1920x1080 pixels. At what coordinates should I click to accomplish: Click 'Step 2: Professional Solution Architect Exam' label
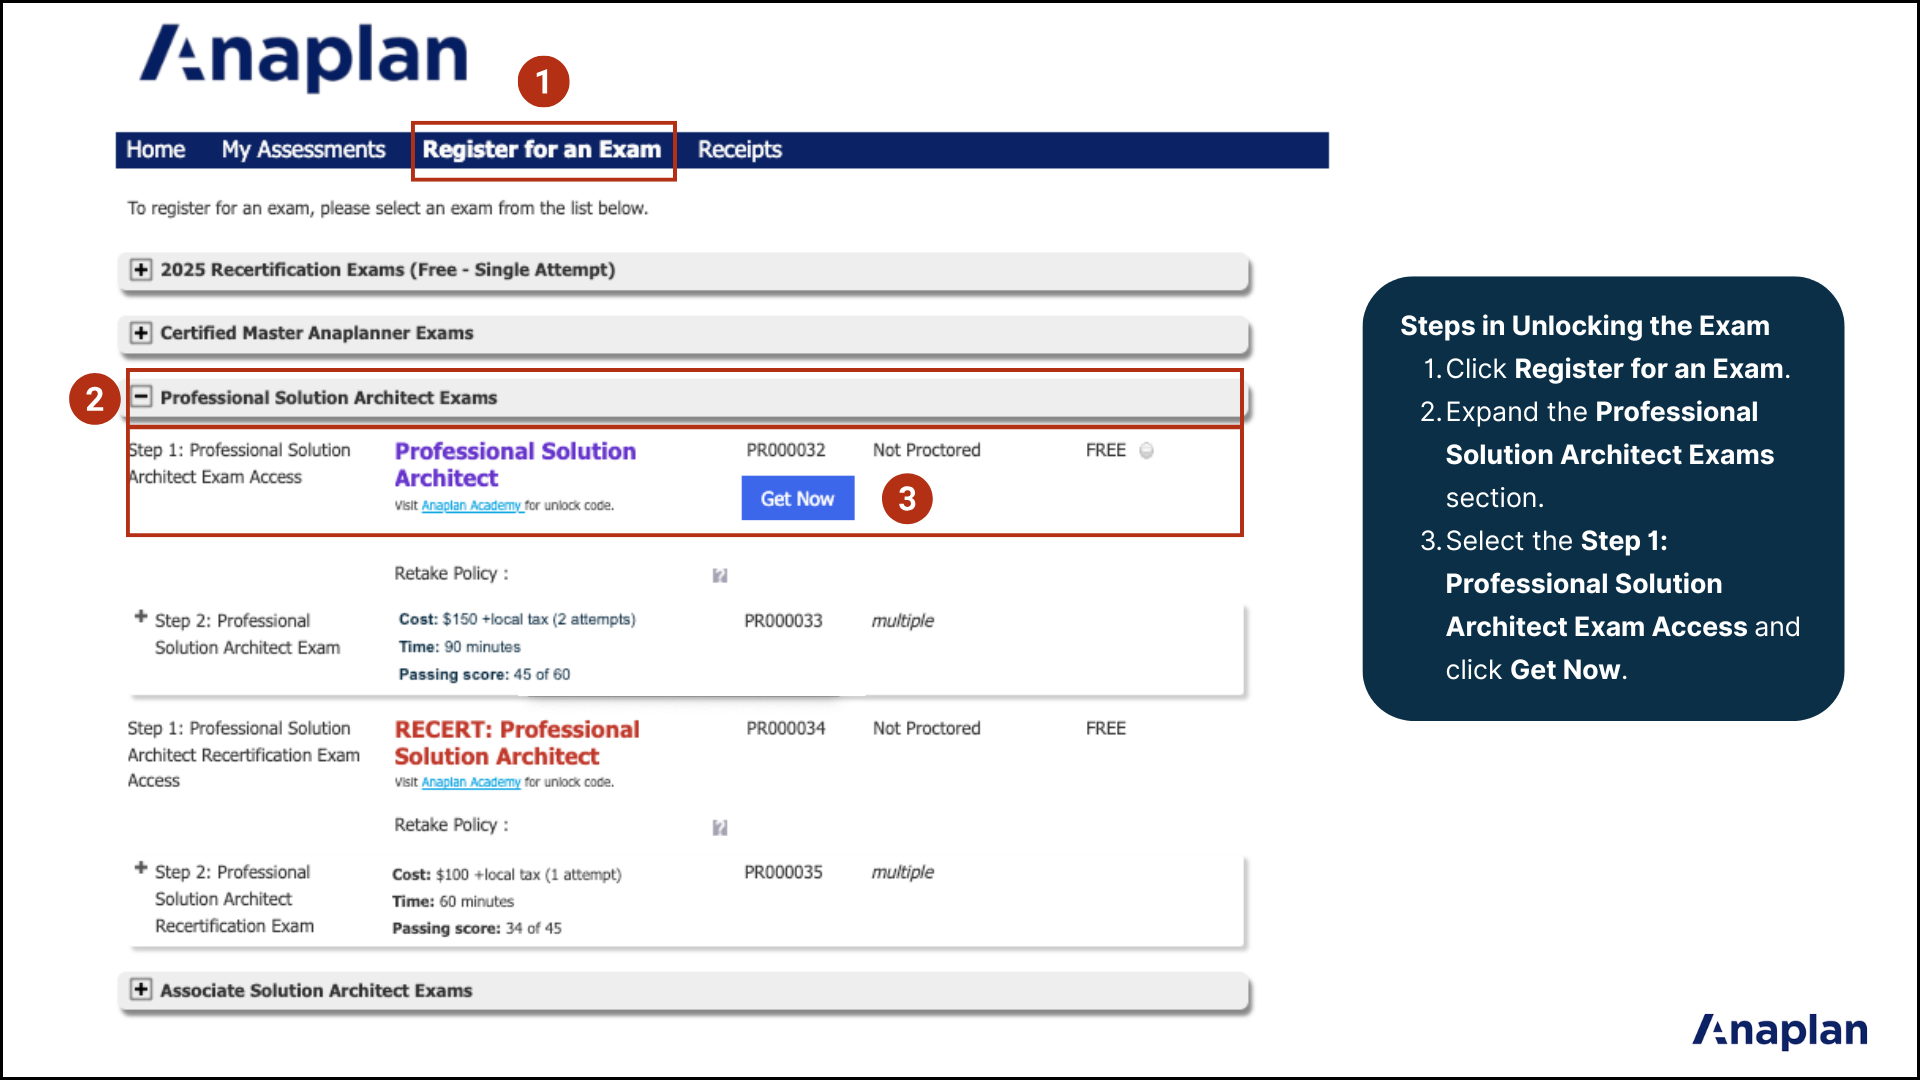pos(247,635)
